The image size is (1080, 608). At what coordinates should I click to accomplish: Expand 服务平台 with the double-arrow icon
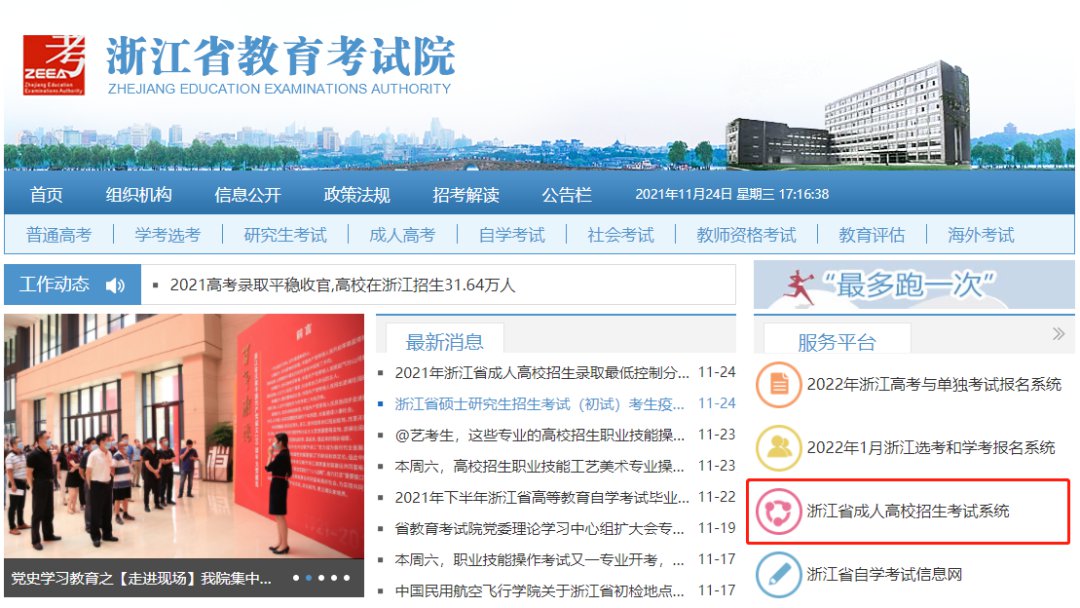[1058, 334]
